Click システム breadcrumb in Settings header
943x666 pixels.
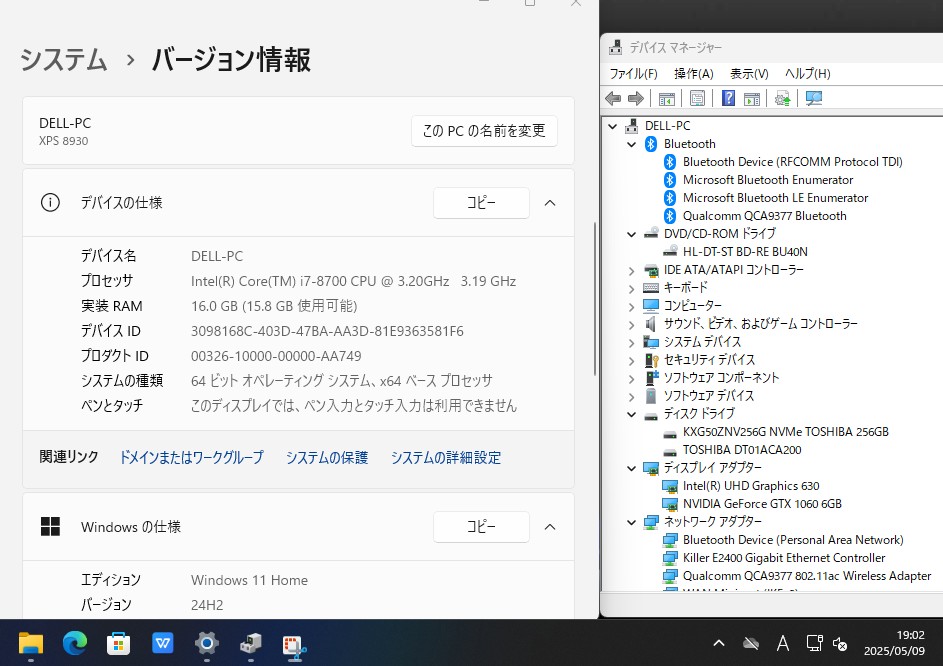(x=64, y=60)
